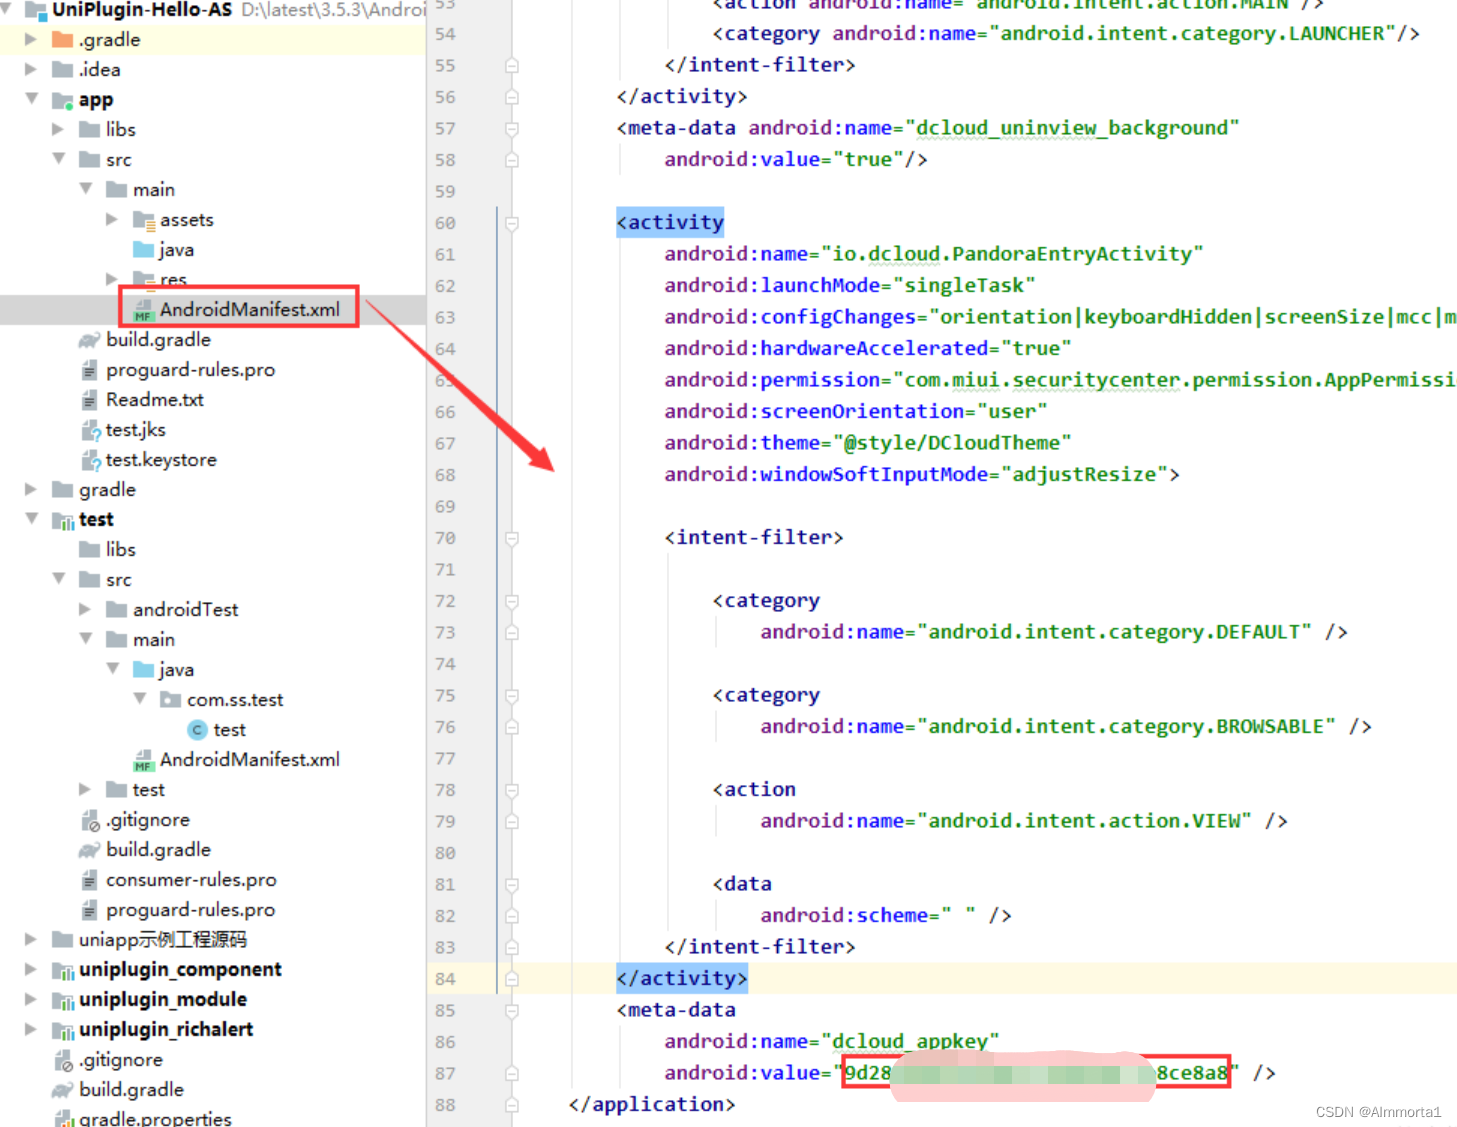Click the "@style/DCloudTheme" value
Image resolution: width=1457 pixels, height=1127 pixels.
(x=951, y=443)
